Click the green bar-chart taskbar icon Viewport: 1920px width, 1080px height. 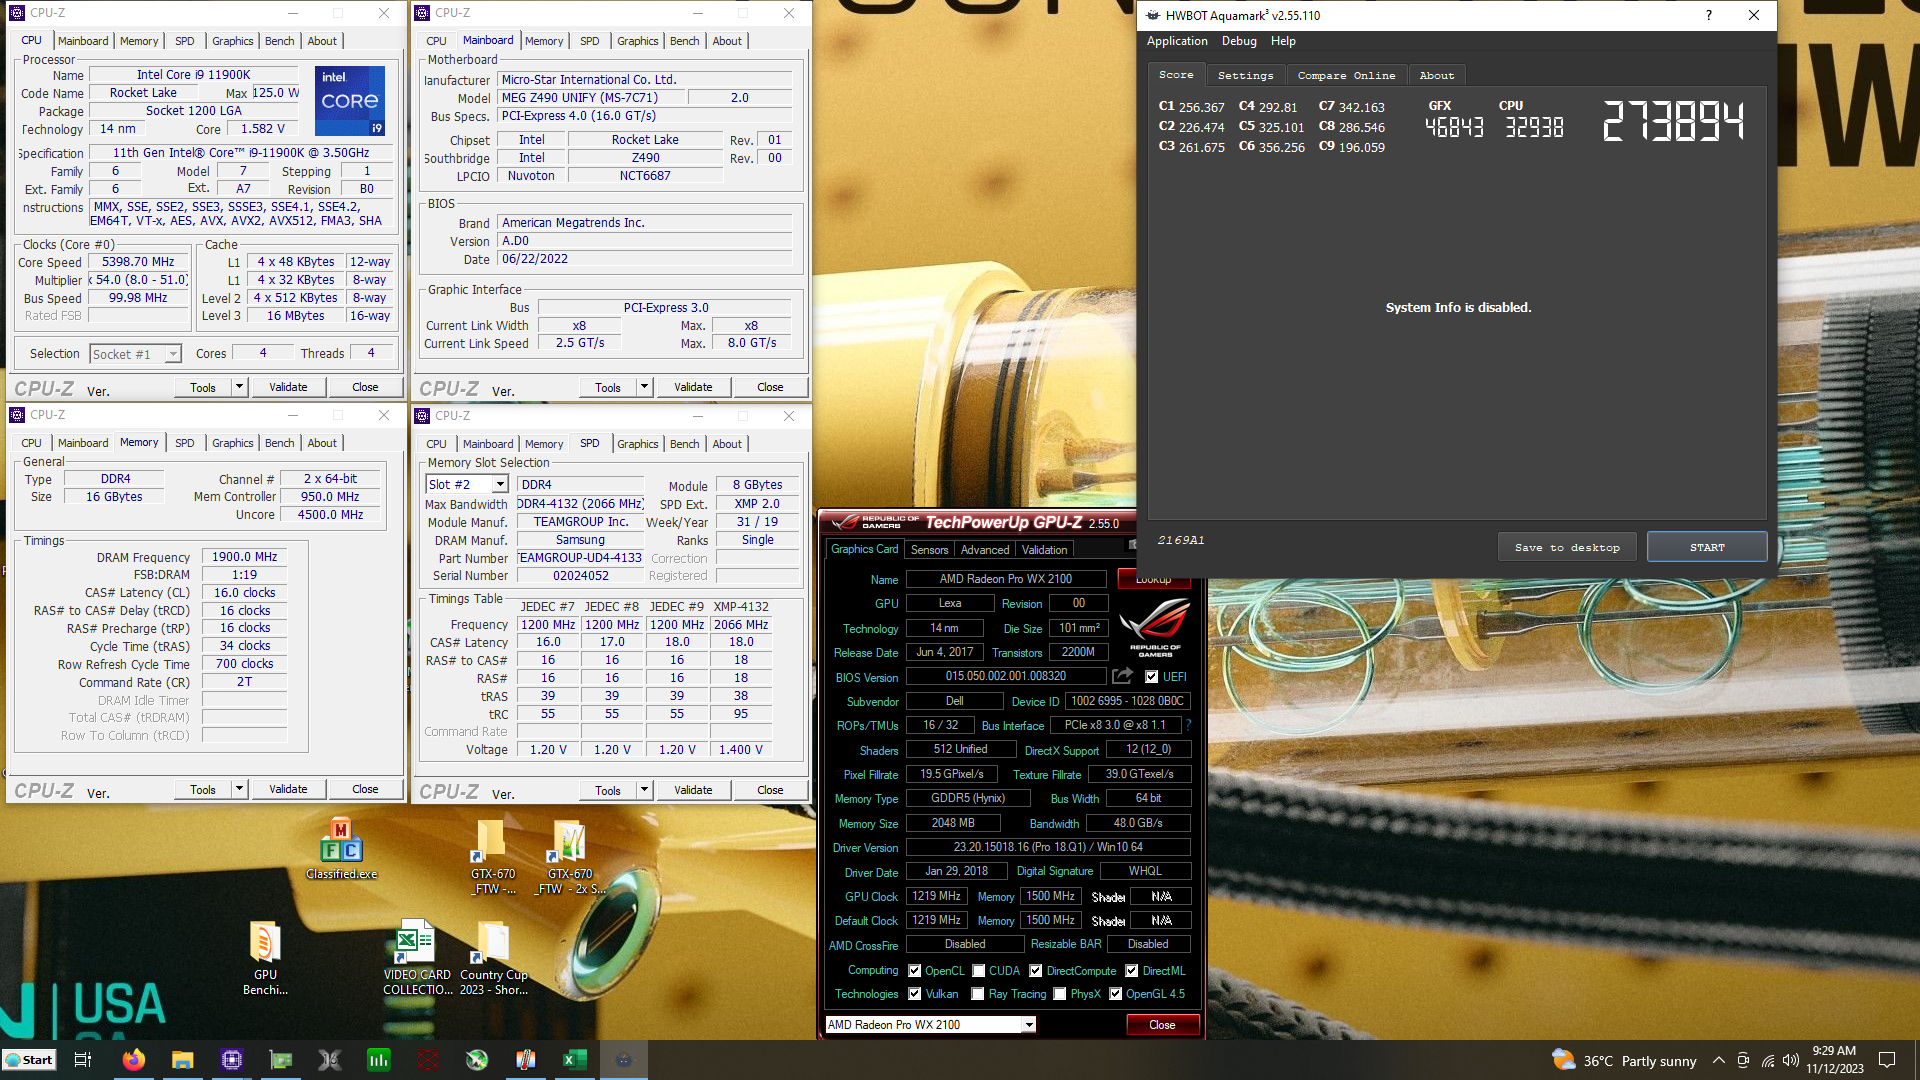[x=378, y=1060]
